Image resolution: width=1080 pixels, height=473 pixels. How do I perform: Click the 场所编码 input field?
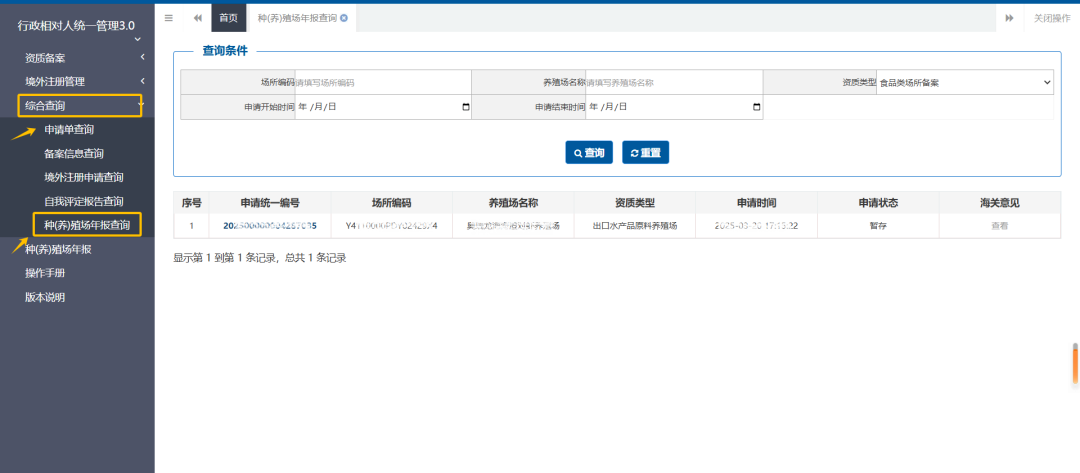point(382,83)
